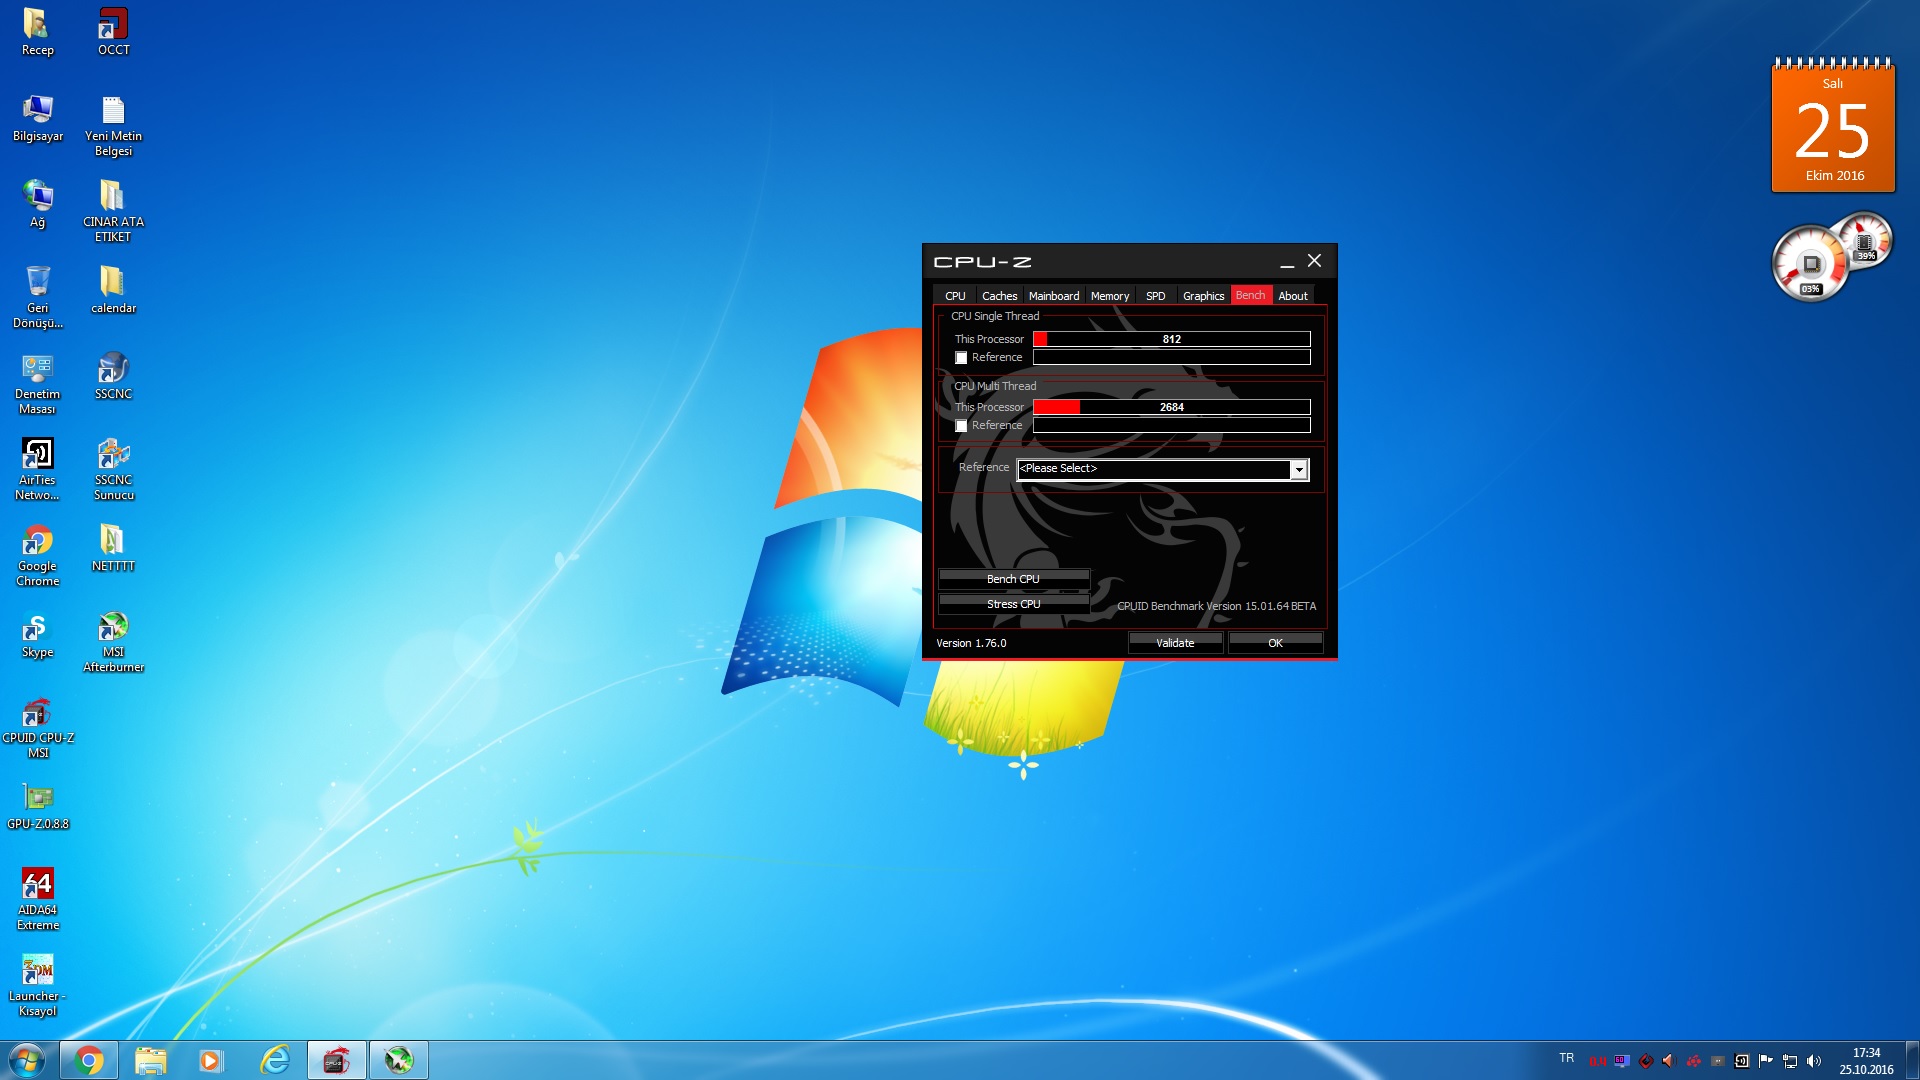Launch MSI Afterburner shortcut
Viewport: 1920px width, 1080px height.
pos(113,642)
